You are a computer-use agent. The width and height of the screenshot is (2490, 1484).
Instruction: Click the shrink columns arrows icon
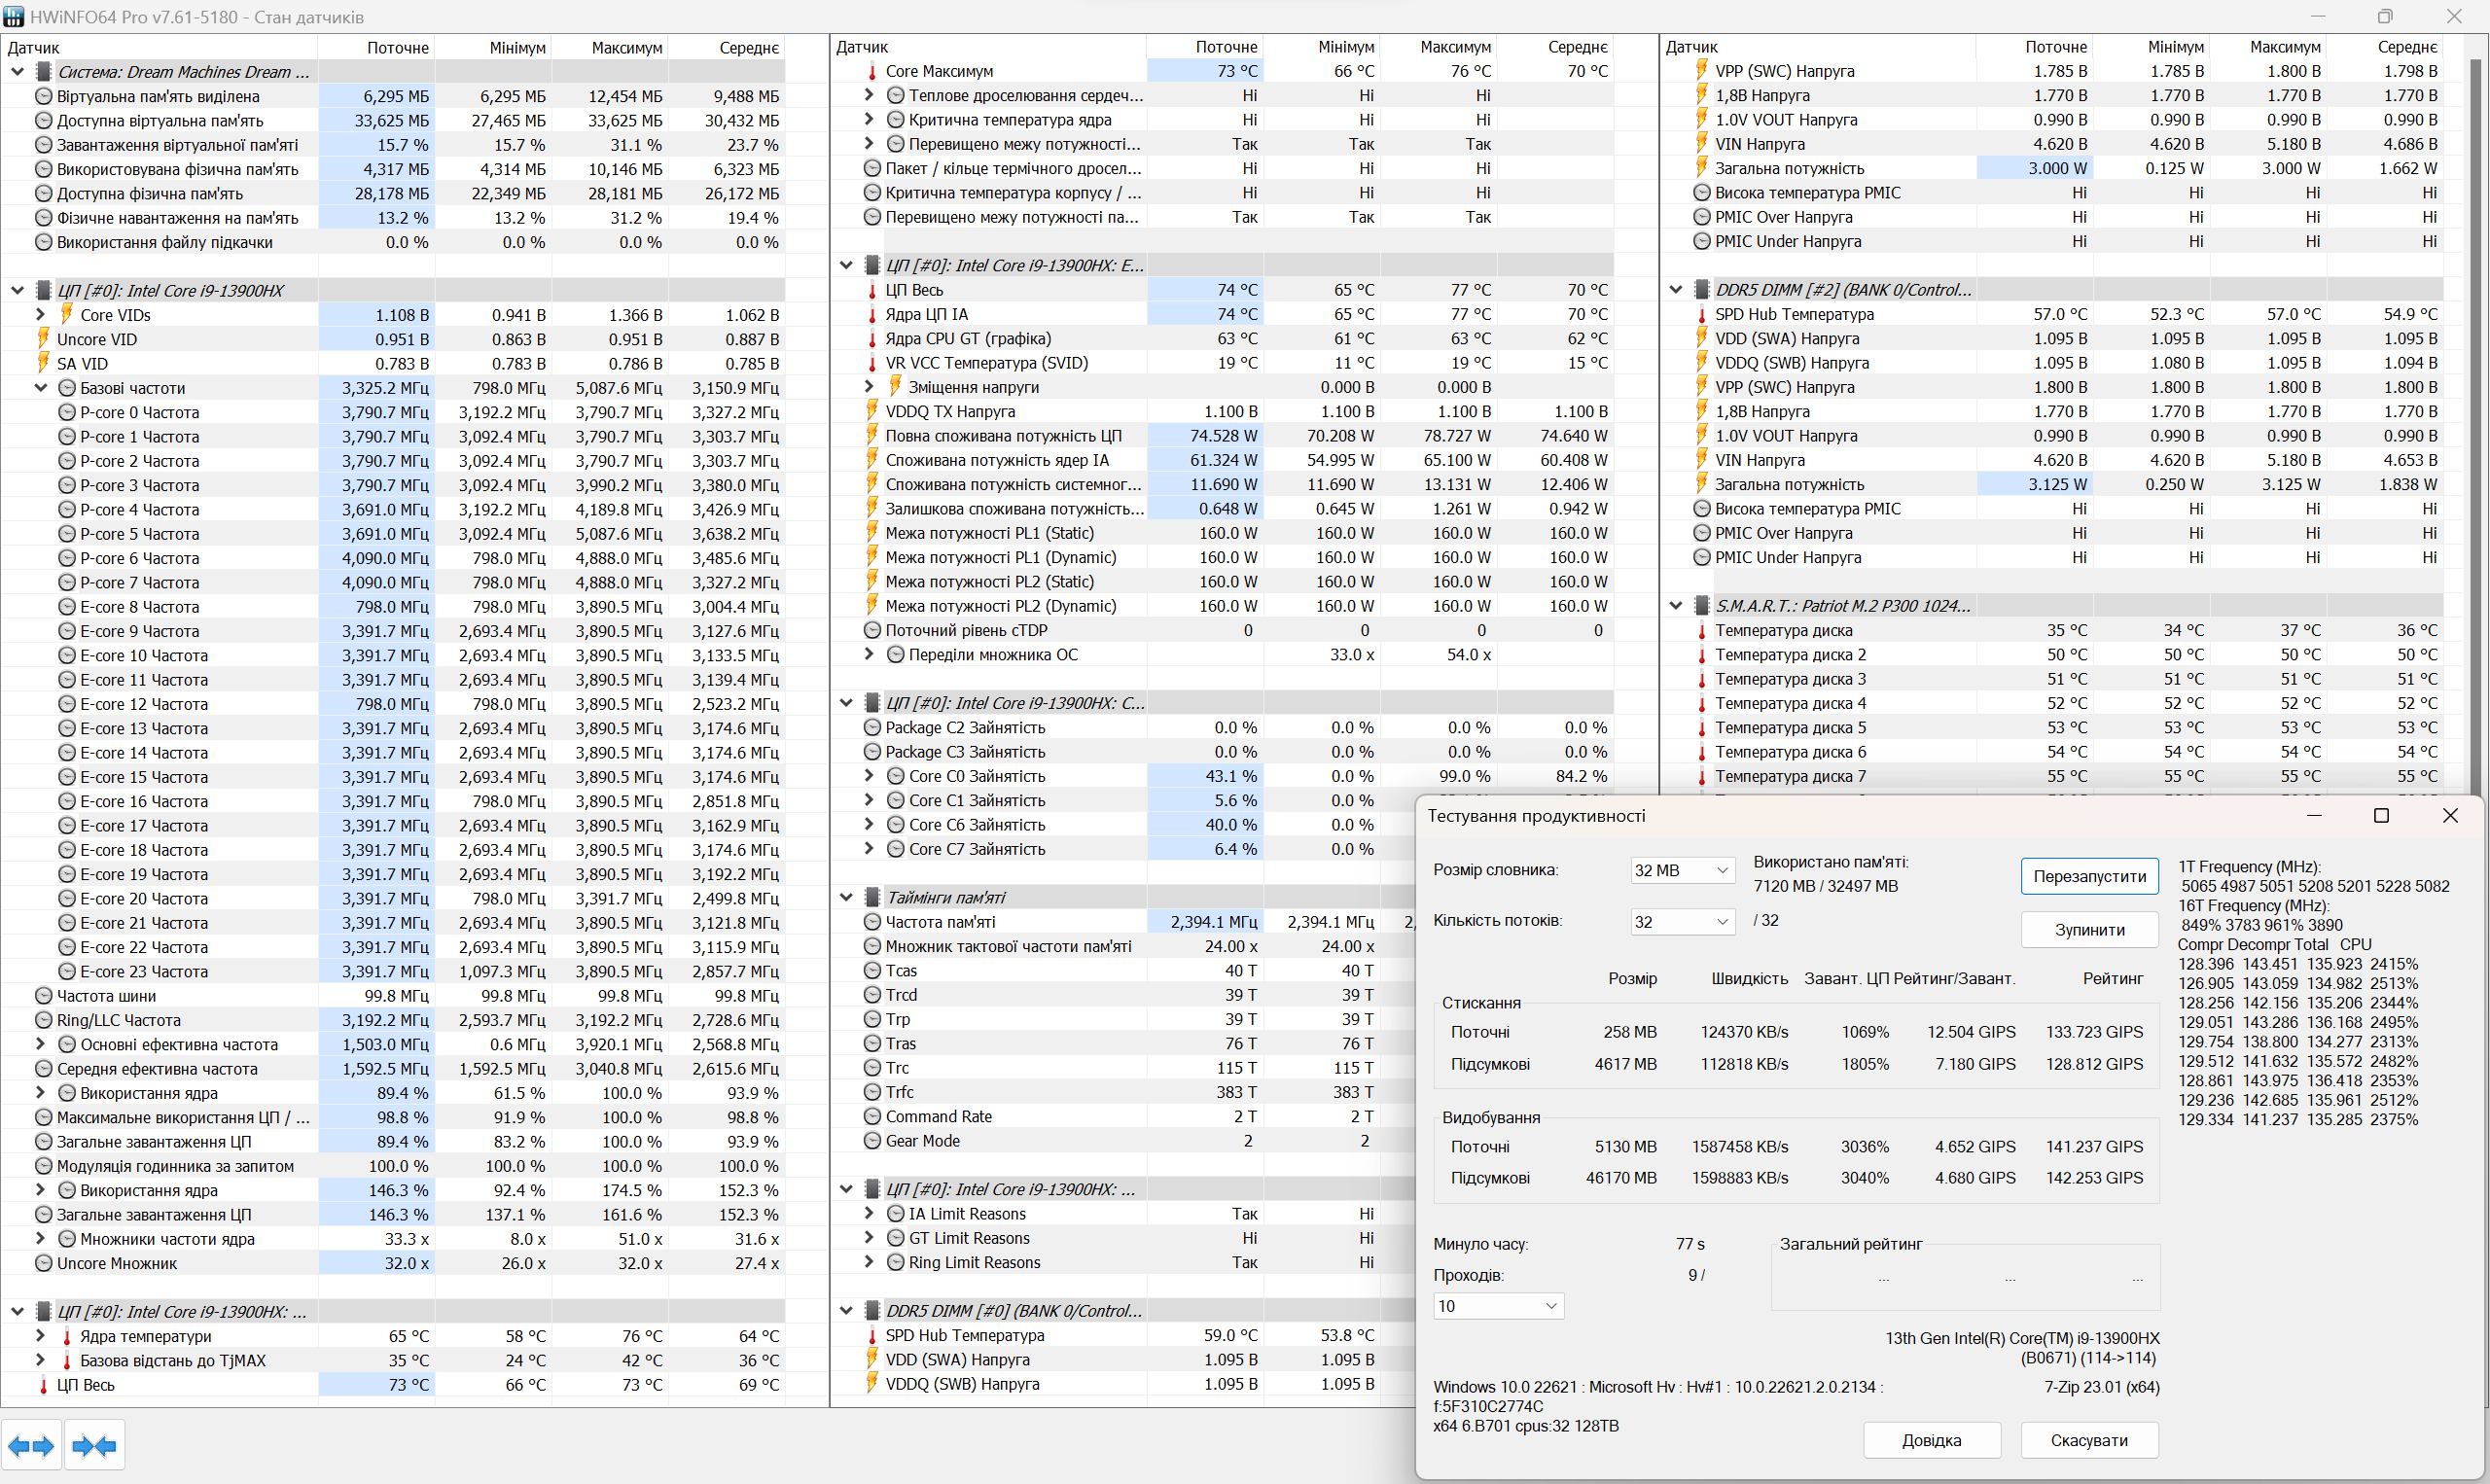[95, 1445]
